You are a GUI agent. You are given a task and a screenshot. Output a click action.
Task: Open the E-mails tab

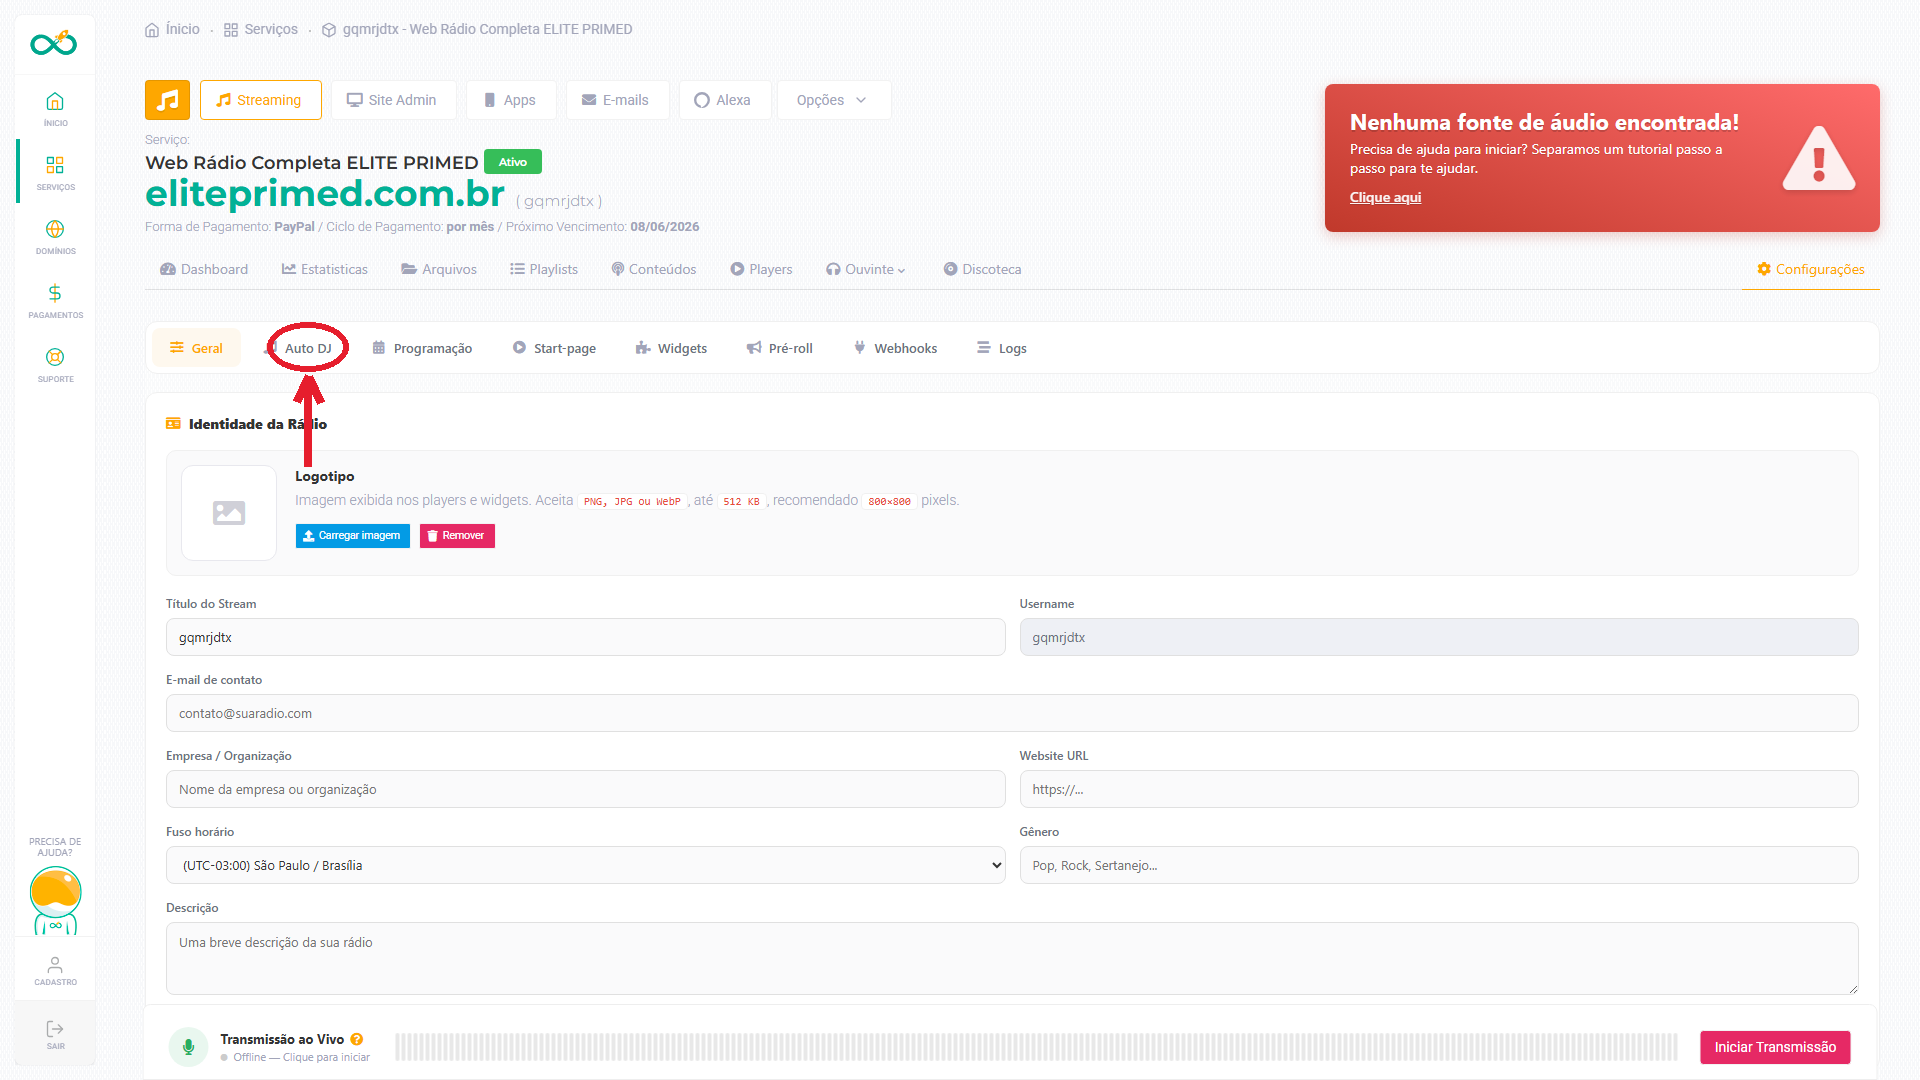(616, 100)
